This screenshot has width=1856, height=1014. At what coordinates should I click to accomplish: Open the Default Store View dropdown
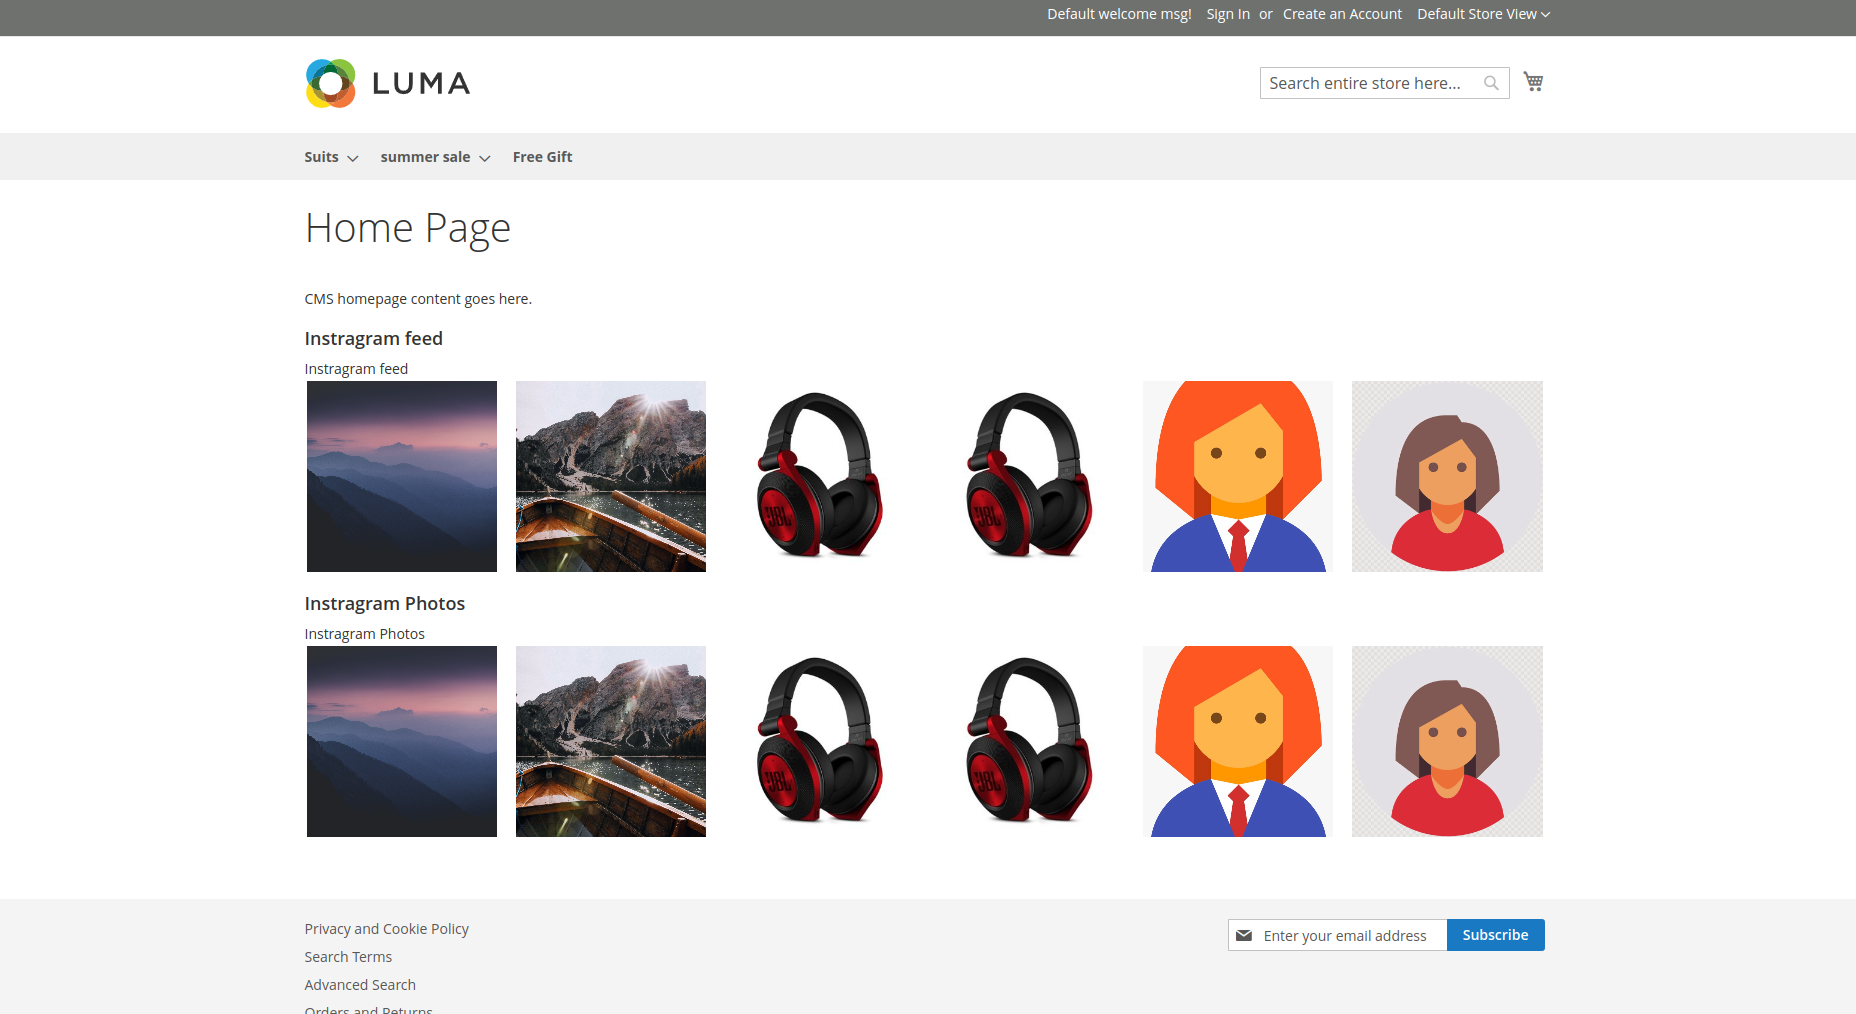[x=1483, y=14]
